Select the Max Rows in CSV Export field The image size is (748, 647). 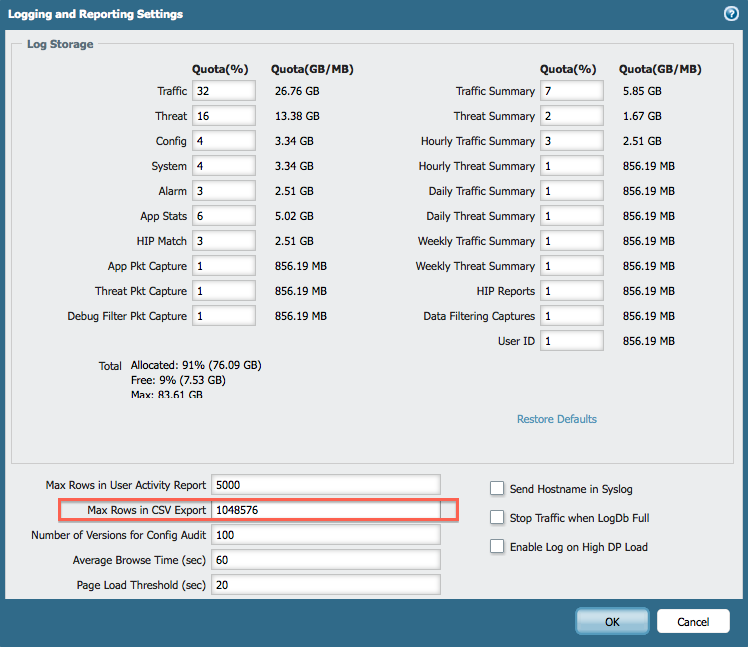click(325, 510)
